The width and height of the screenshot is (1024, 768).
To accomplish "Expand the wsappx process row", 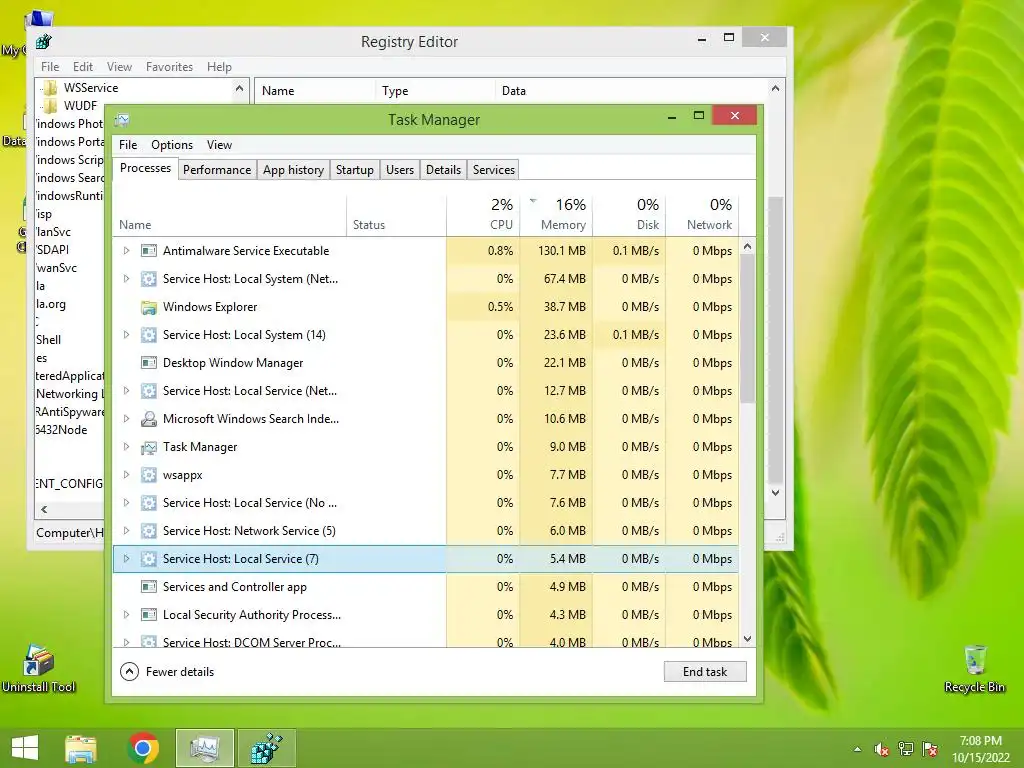I will (127, 475).
